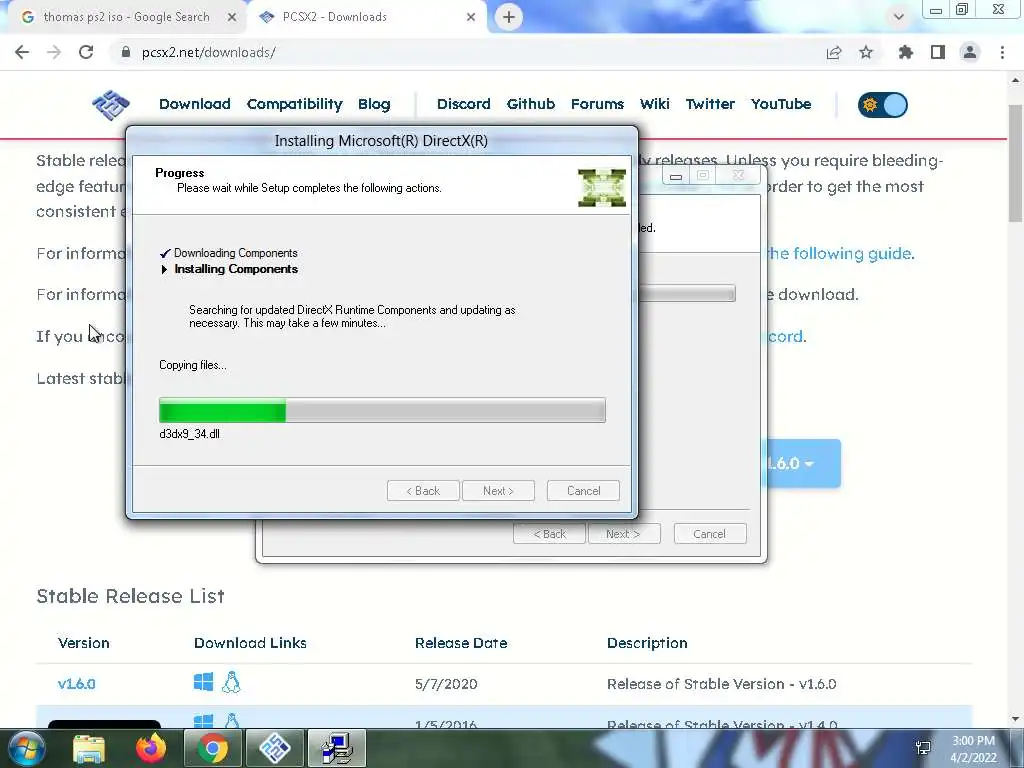
Task: Open the v1.6.0 download dropdown button
Action: (801, 463)
